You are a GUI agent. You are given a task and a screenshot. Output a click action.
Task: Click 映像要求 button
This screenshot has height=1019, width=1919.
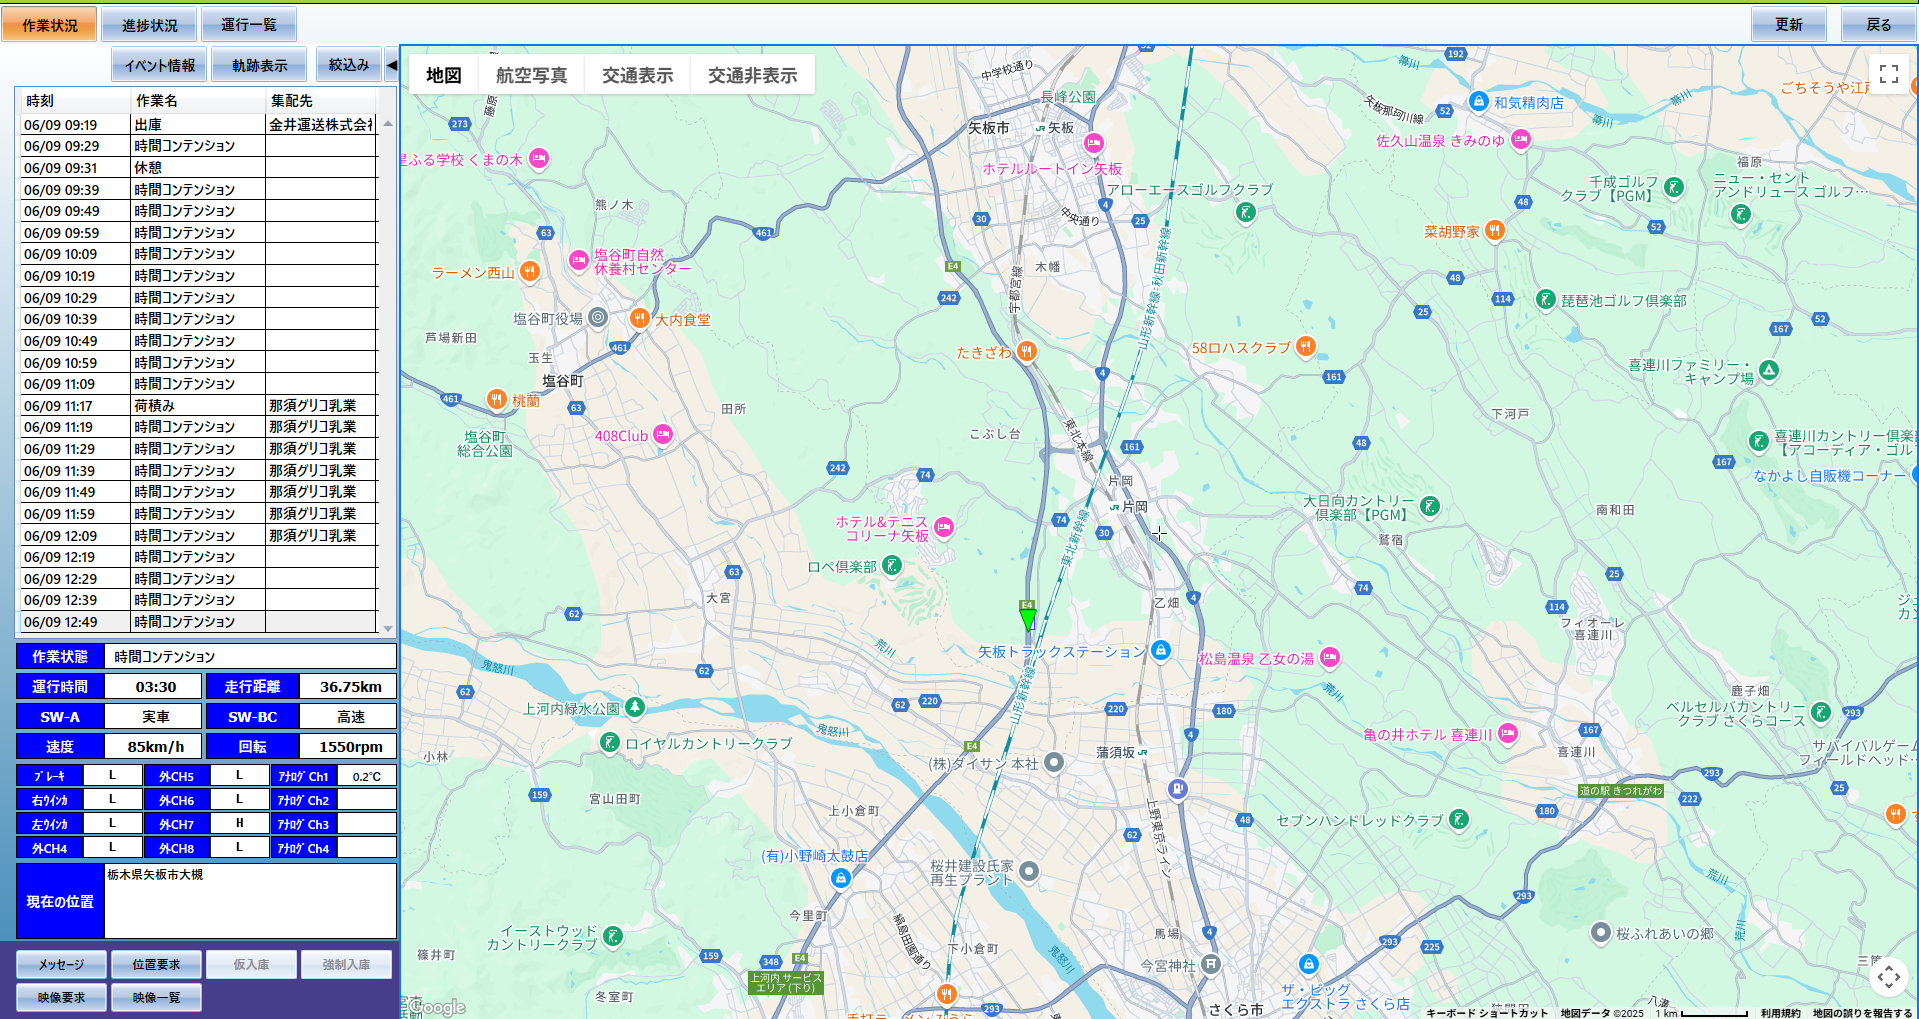(62, 997)
